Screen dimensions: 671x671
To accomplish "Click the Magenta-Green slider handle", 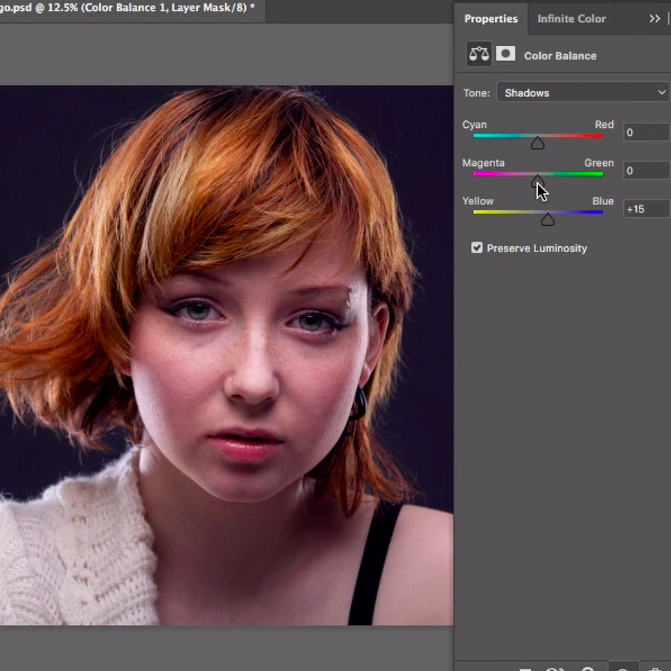I will pyautogui.click(x=538, y=181).
